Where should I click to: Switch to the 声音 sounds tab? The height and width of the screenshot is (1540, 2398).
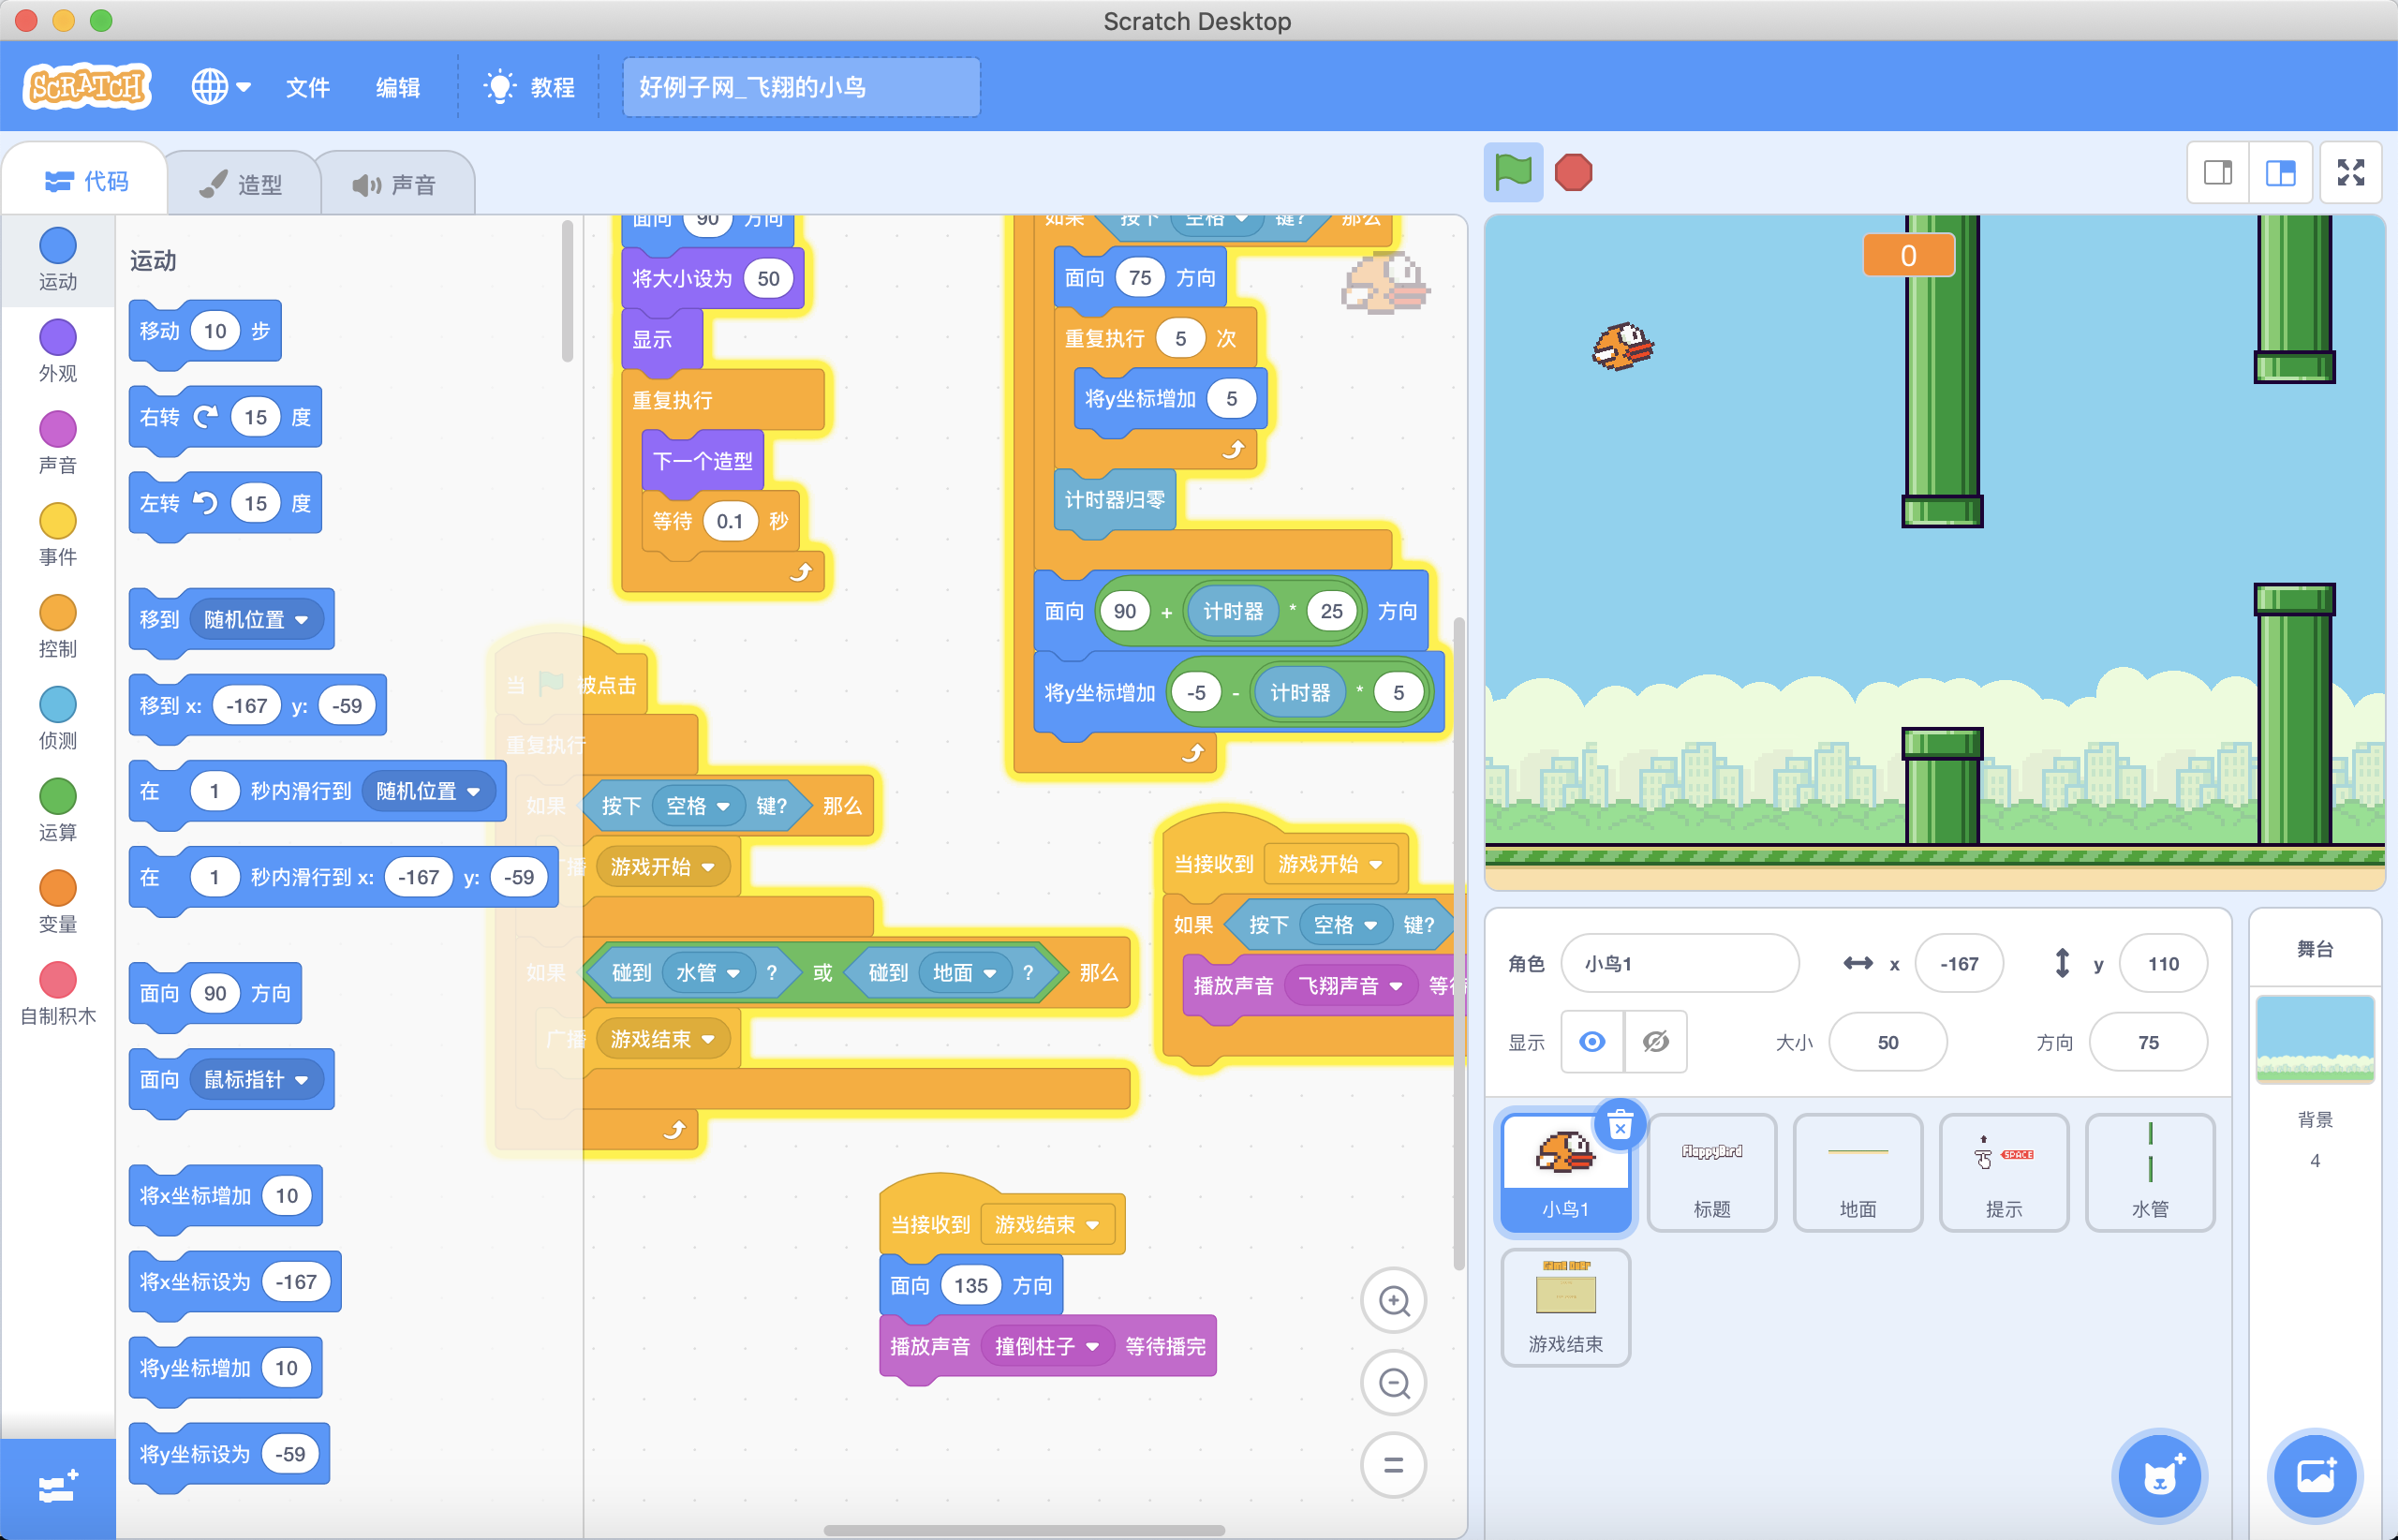[x=395, y=184]
